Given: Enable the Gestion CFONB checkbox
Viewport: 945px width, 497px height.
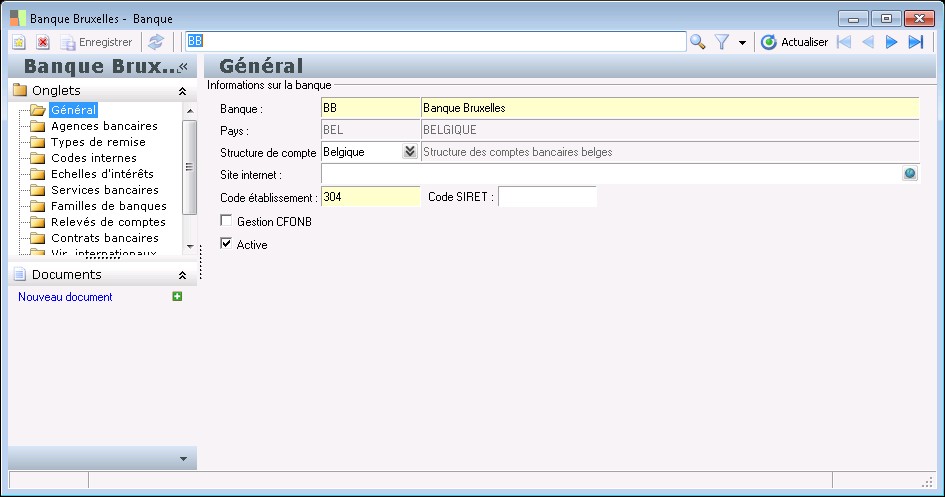Looking at the screenshot, I should [226, 220].
